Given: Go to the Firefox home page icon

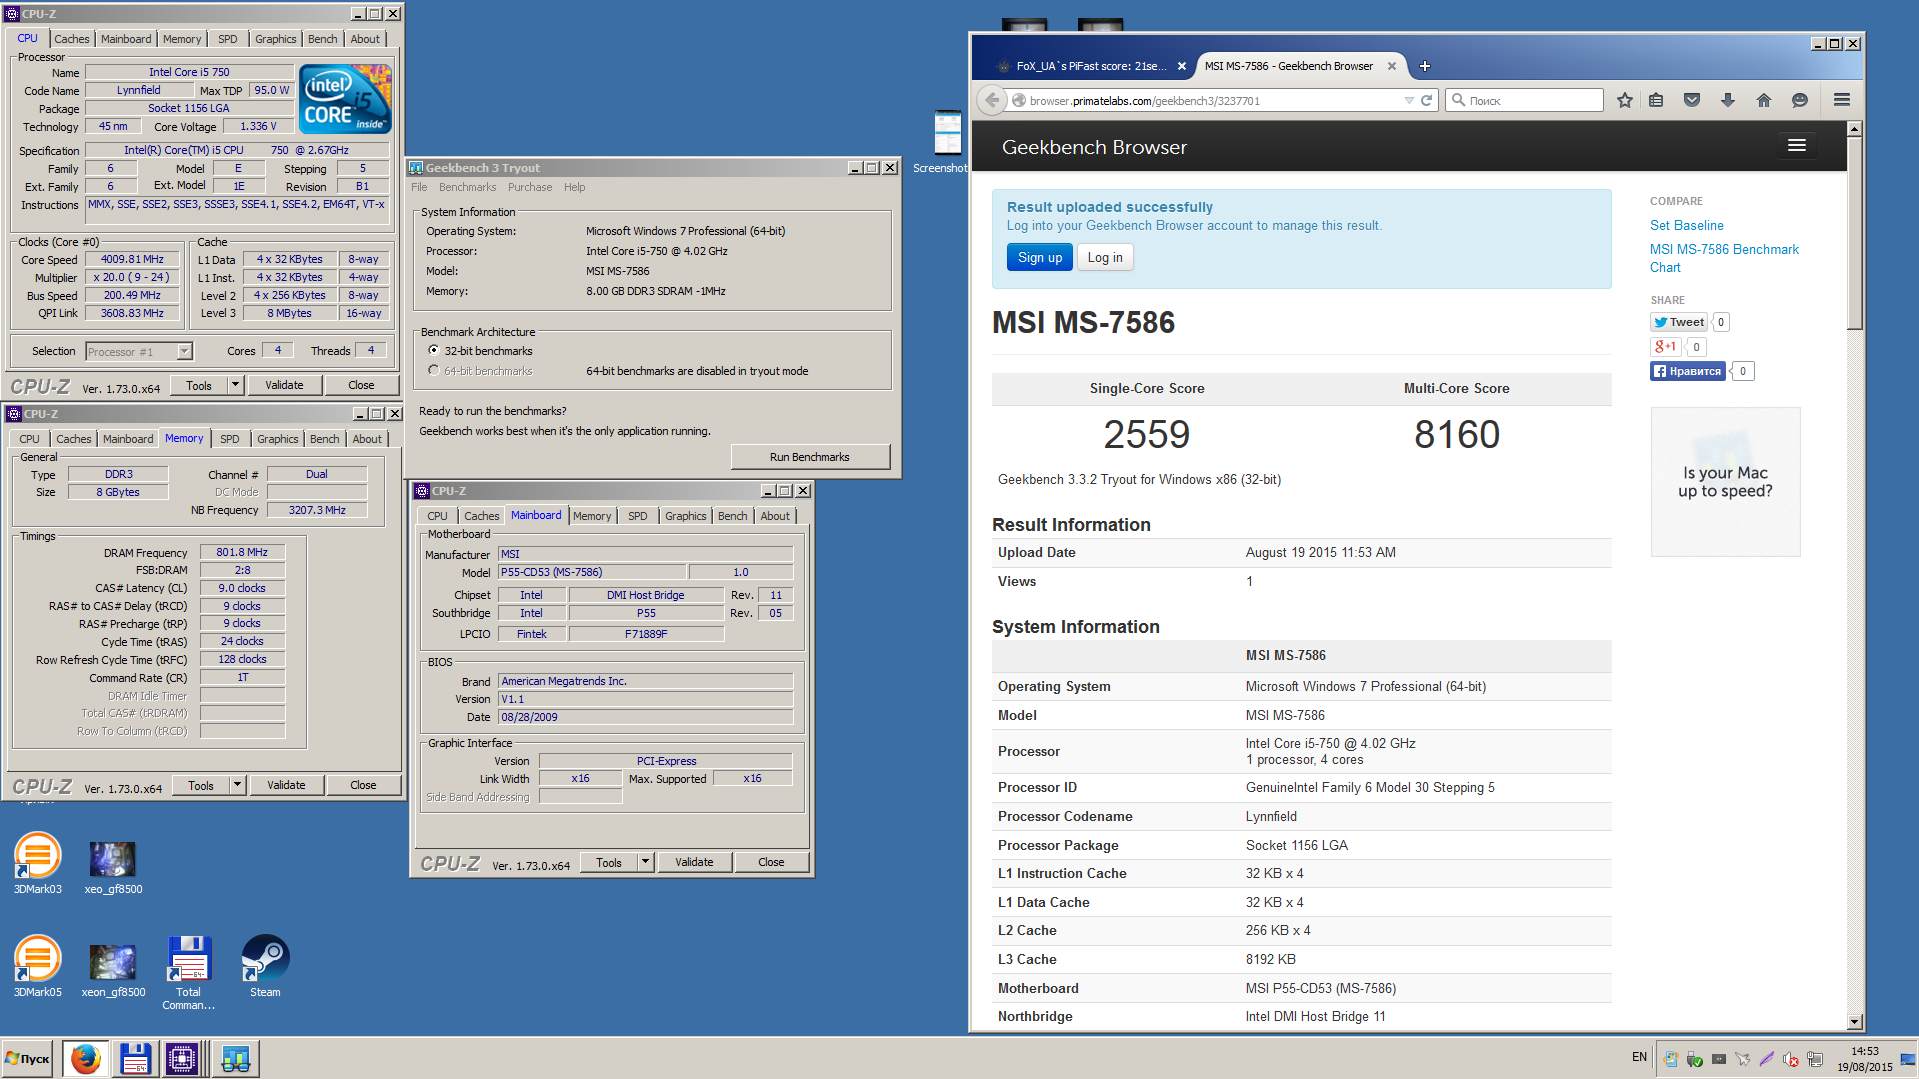Looking at the screenshot, I should tap(1764, 100).
